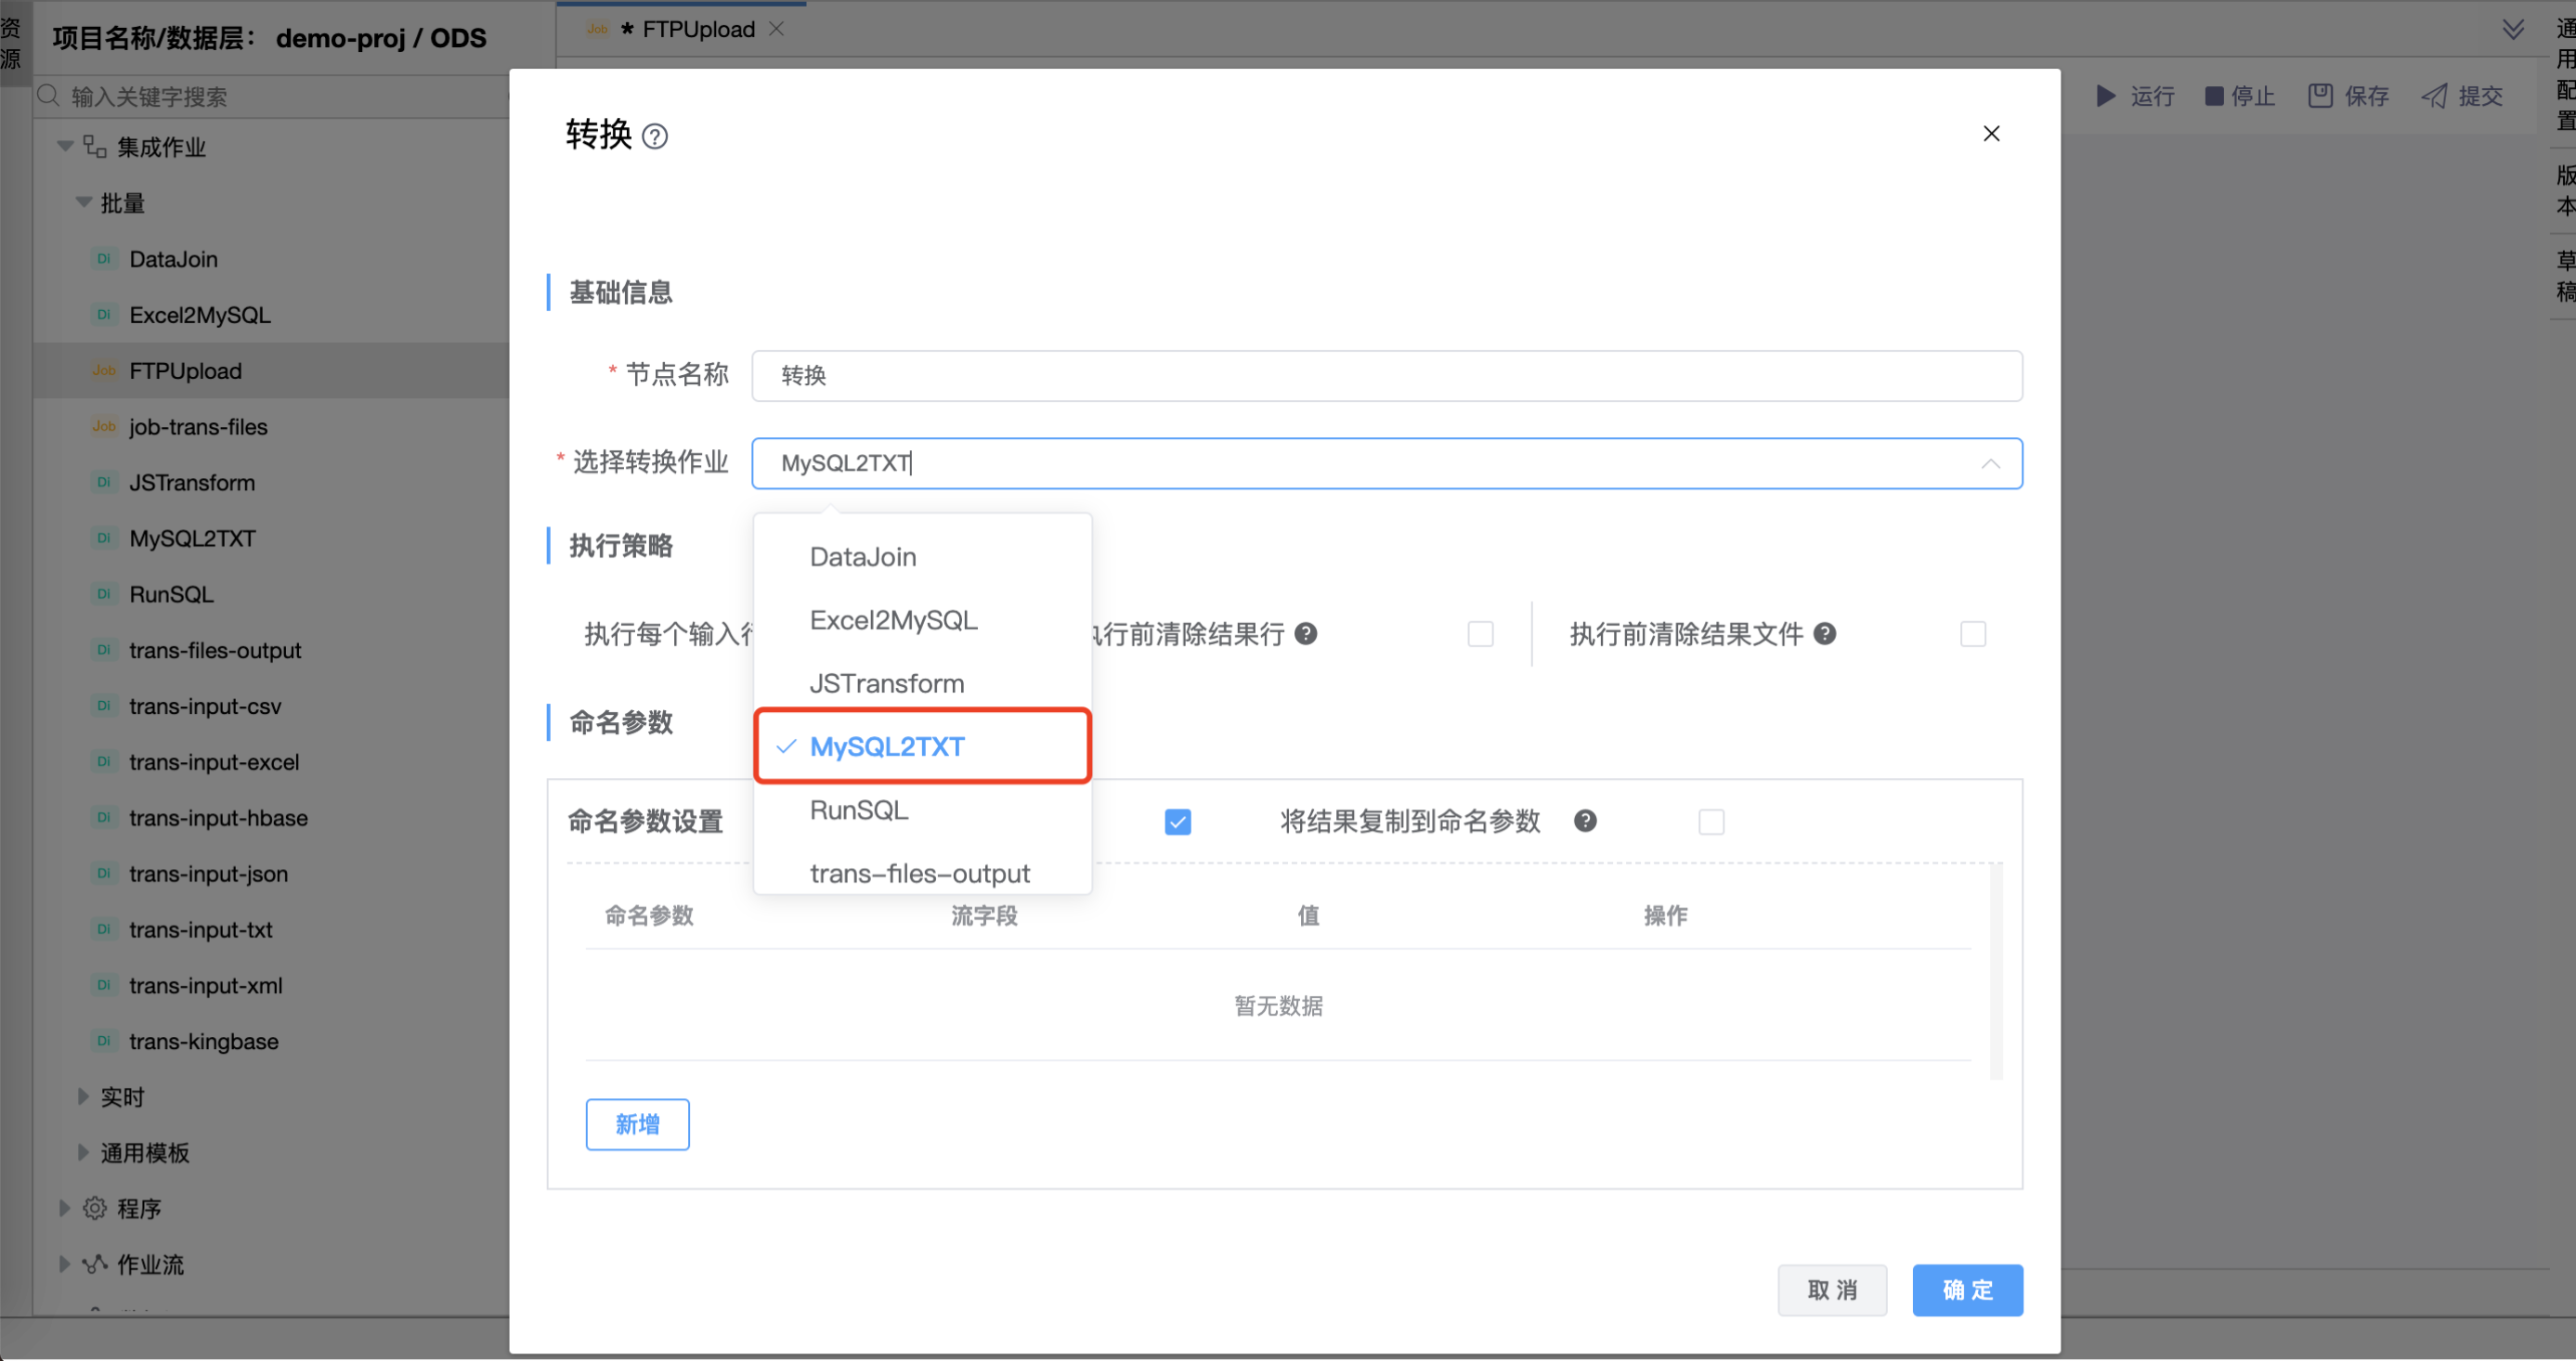2576x1361 pixels.
Task: Enable the 执行前清除结果行 checkbox
Action: [1480, 634]
